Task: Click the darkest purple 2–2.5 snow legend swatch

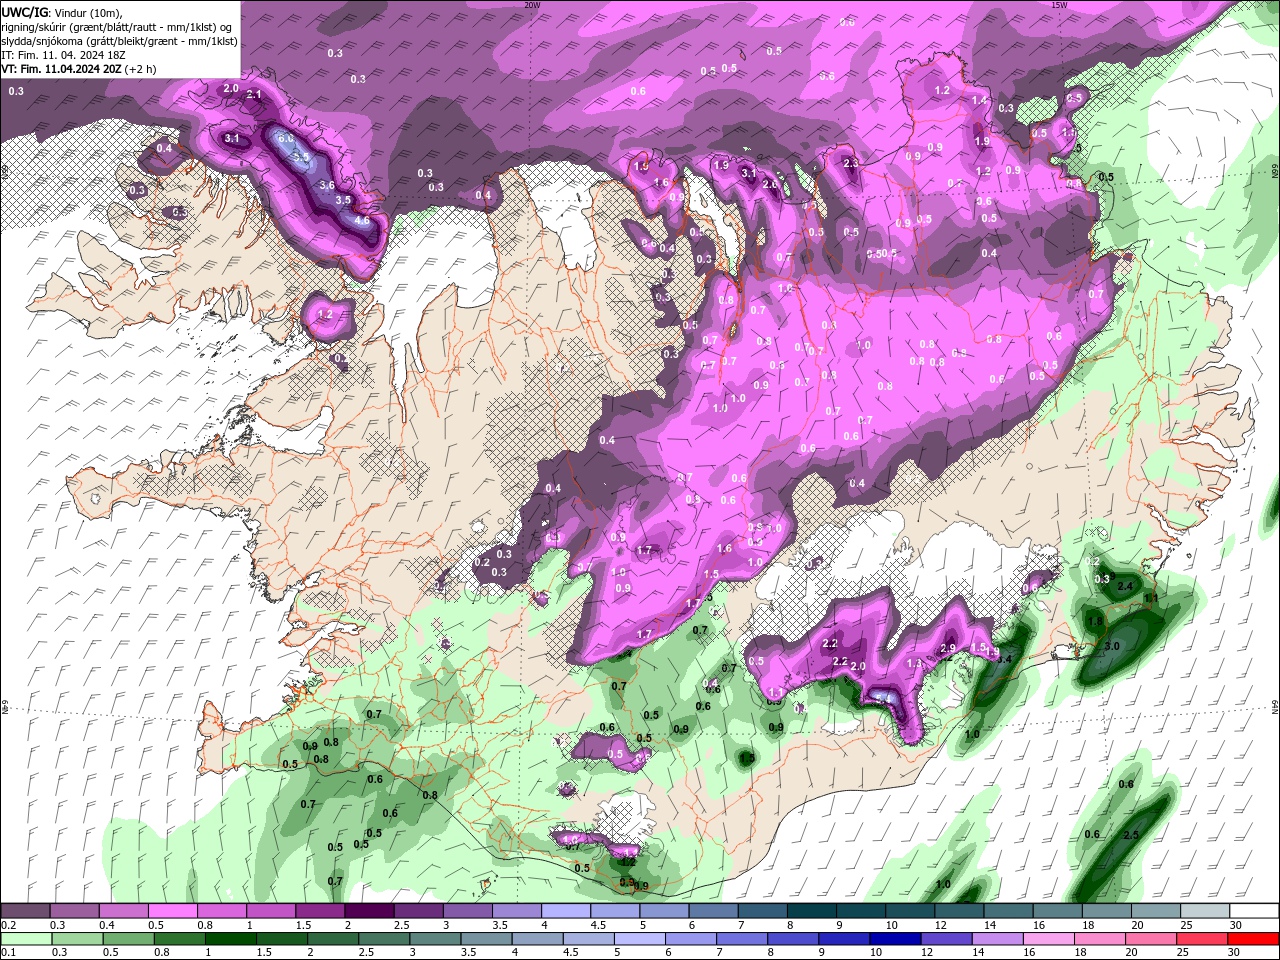Action: (x=369, y=911)
